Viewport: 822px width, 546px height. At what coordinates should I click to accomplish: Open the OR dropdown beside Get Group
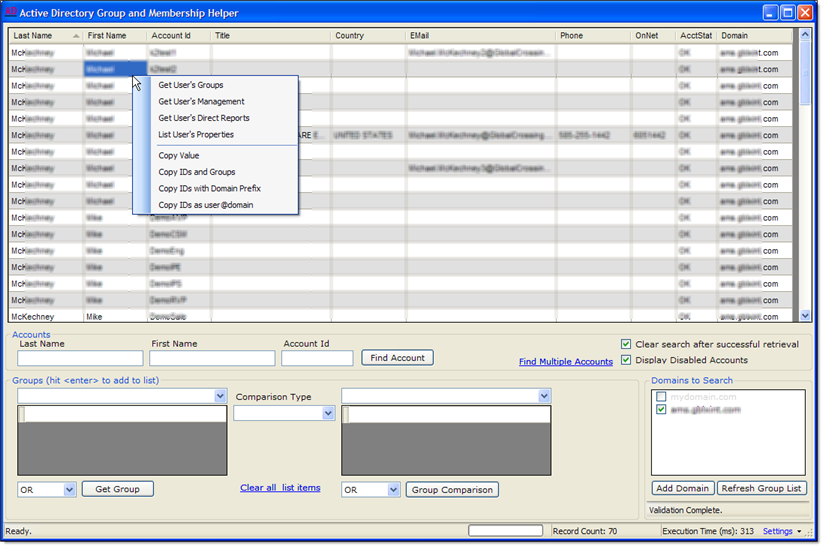(69, 490)
